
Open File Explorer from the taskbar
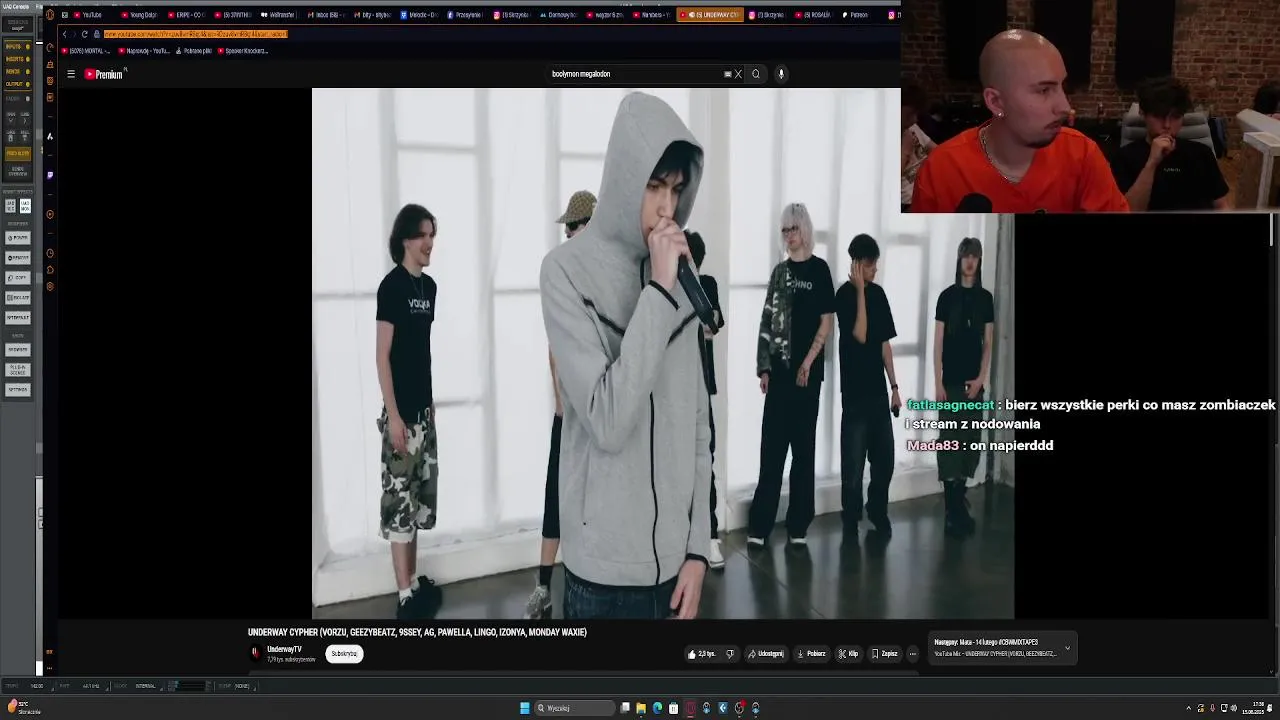pos(641,708)
